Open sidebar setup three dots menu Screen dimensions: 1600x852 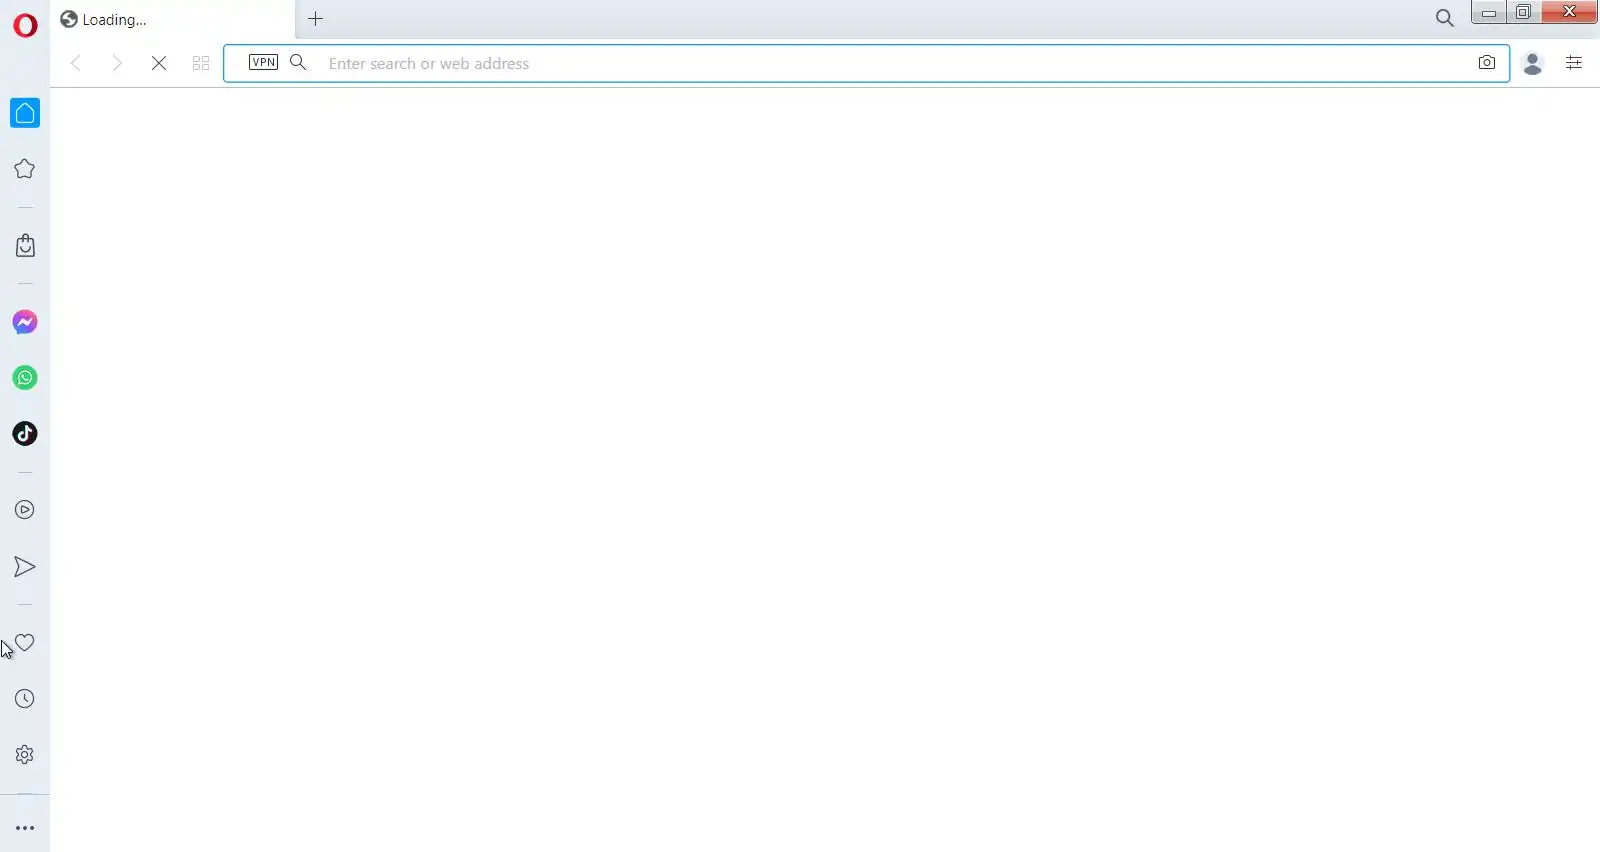pyautogui.click(x=25, y=828)
